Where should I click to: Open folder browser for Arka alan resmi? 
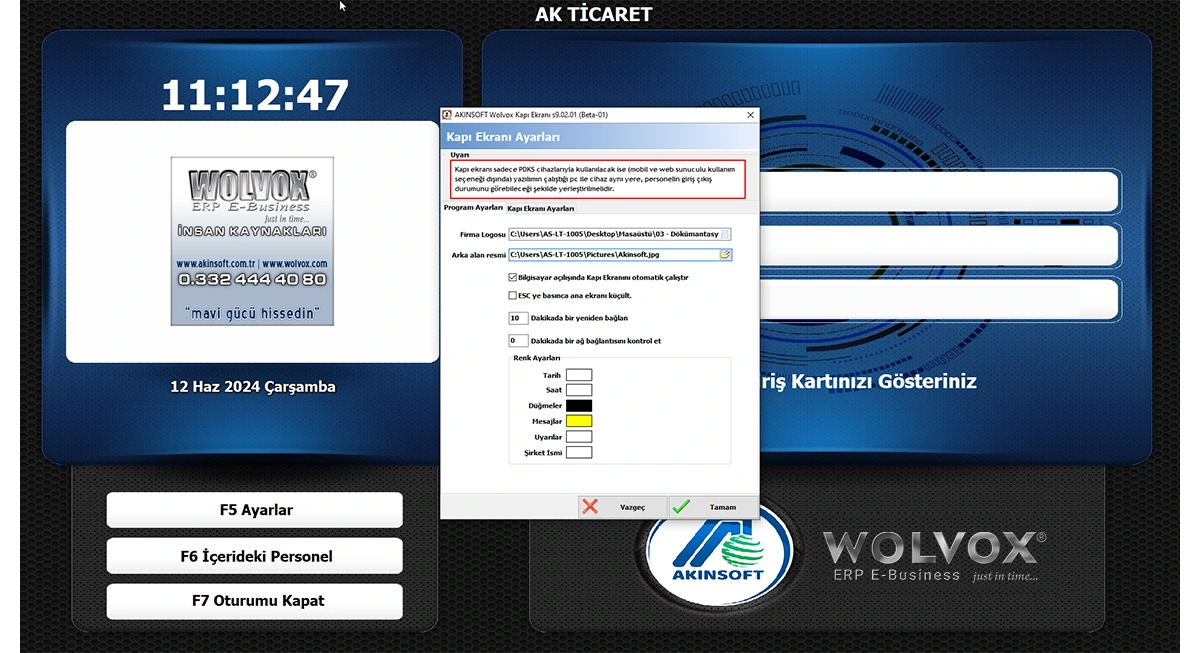tap(726, 256)
